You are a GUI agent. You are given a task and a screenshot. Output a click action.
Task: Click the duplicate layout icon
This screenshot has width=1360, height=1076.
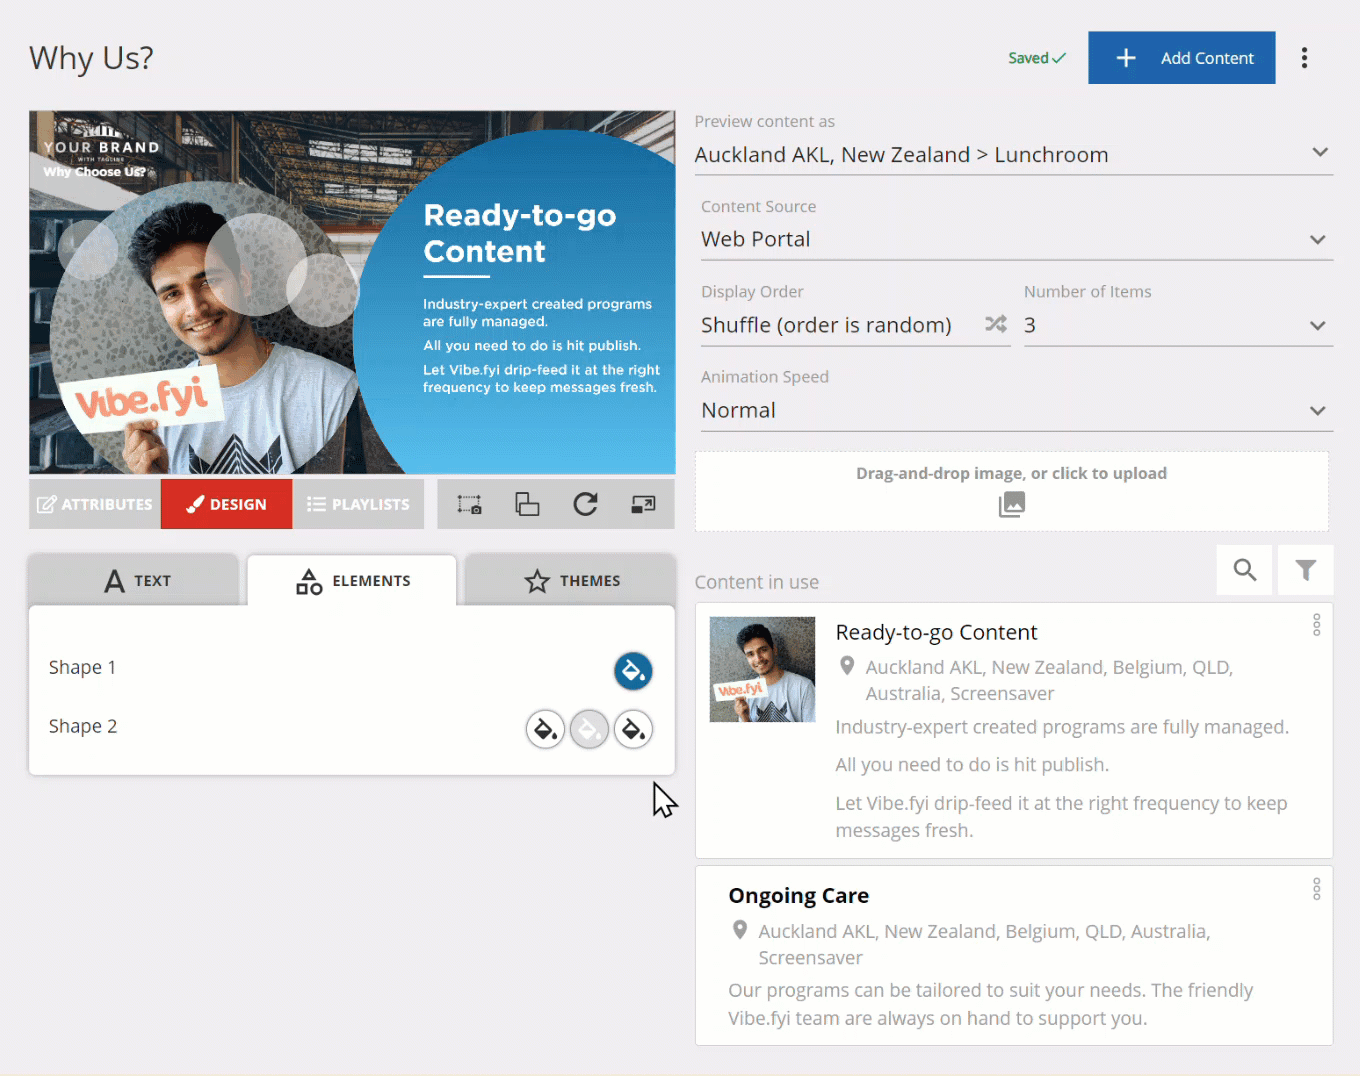527,504
